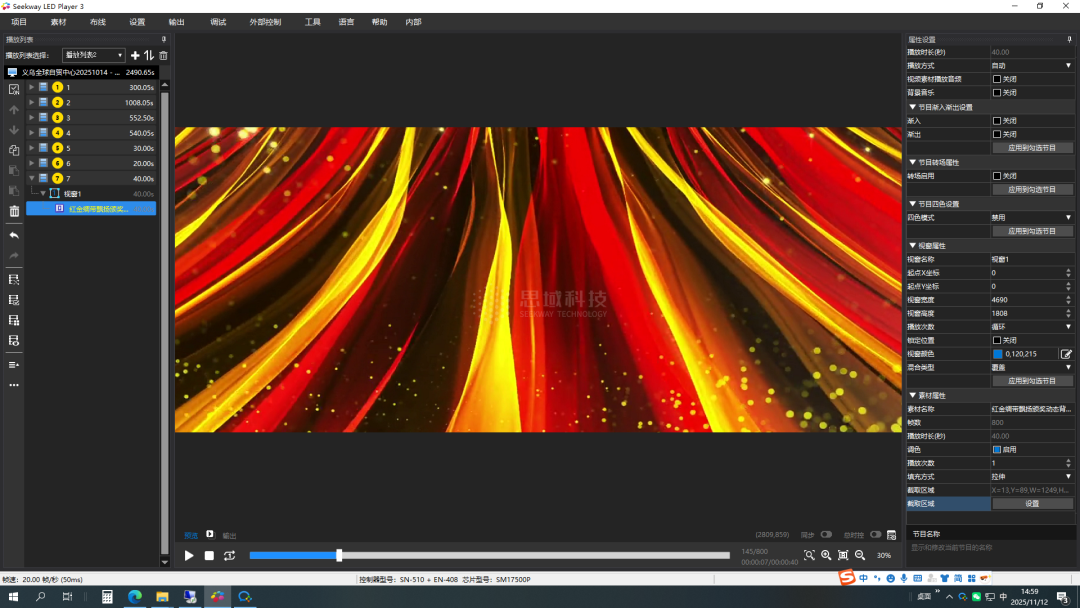The width and height of the screenshot is (1080, 608).
Task: Open the 素材 menu
Action: coord(58,22)
